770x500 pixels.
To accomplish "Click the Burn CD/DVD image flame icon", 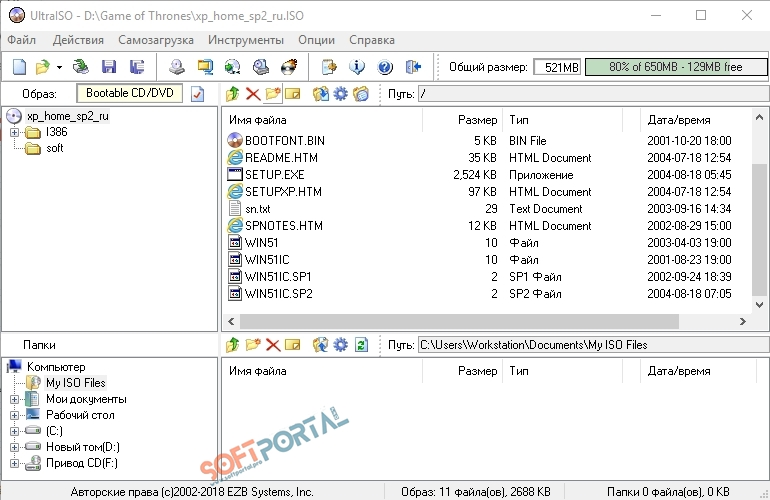I will pyautogui.click(x=289, y=67).
